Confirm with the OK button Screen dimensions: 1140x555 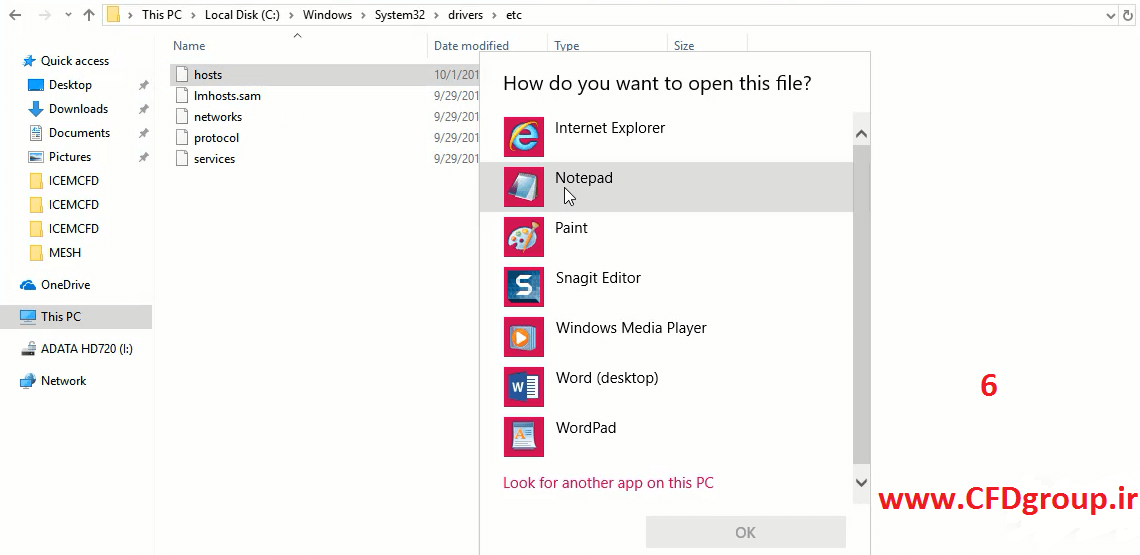(745, 532)
